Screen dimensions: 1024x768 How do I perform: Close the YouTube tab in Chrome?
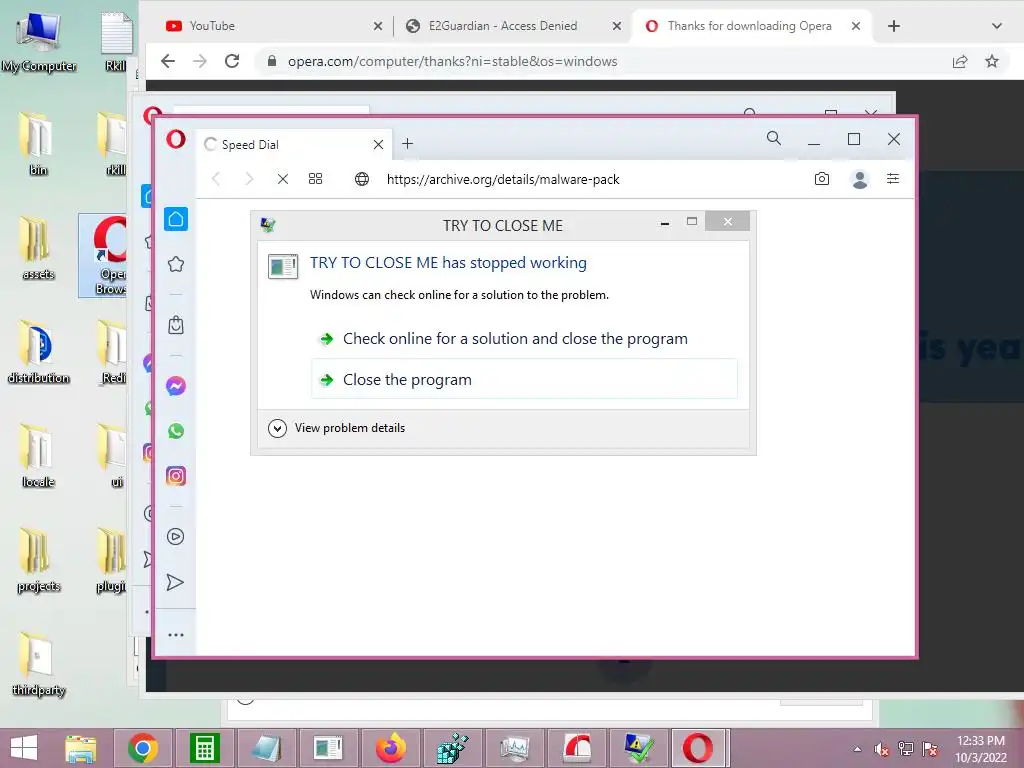click(378, 26)
